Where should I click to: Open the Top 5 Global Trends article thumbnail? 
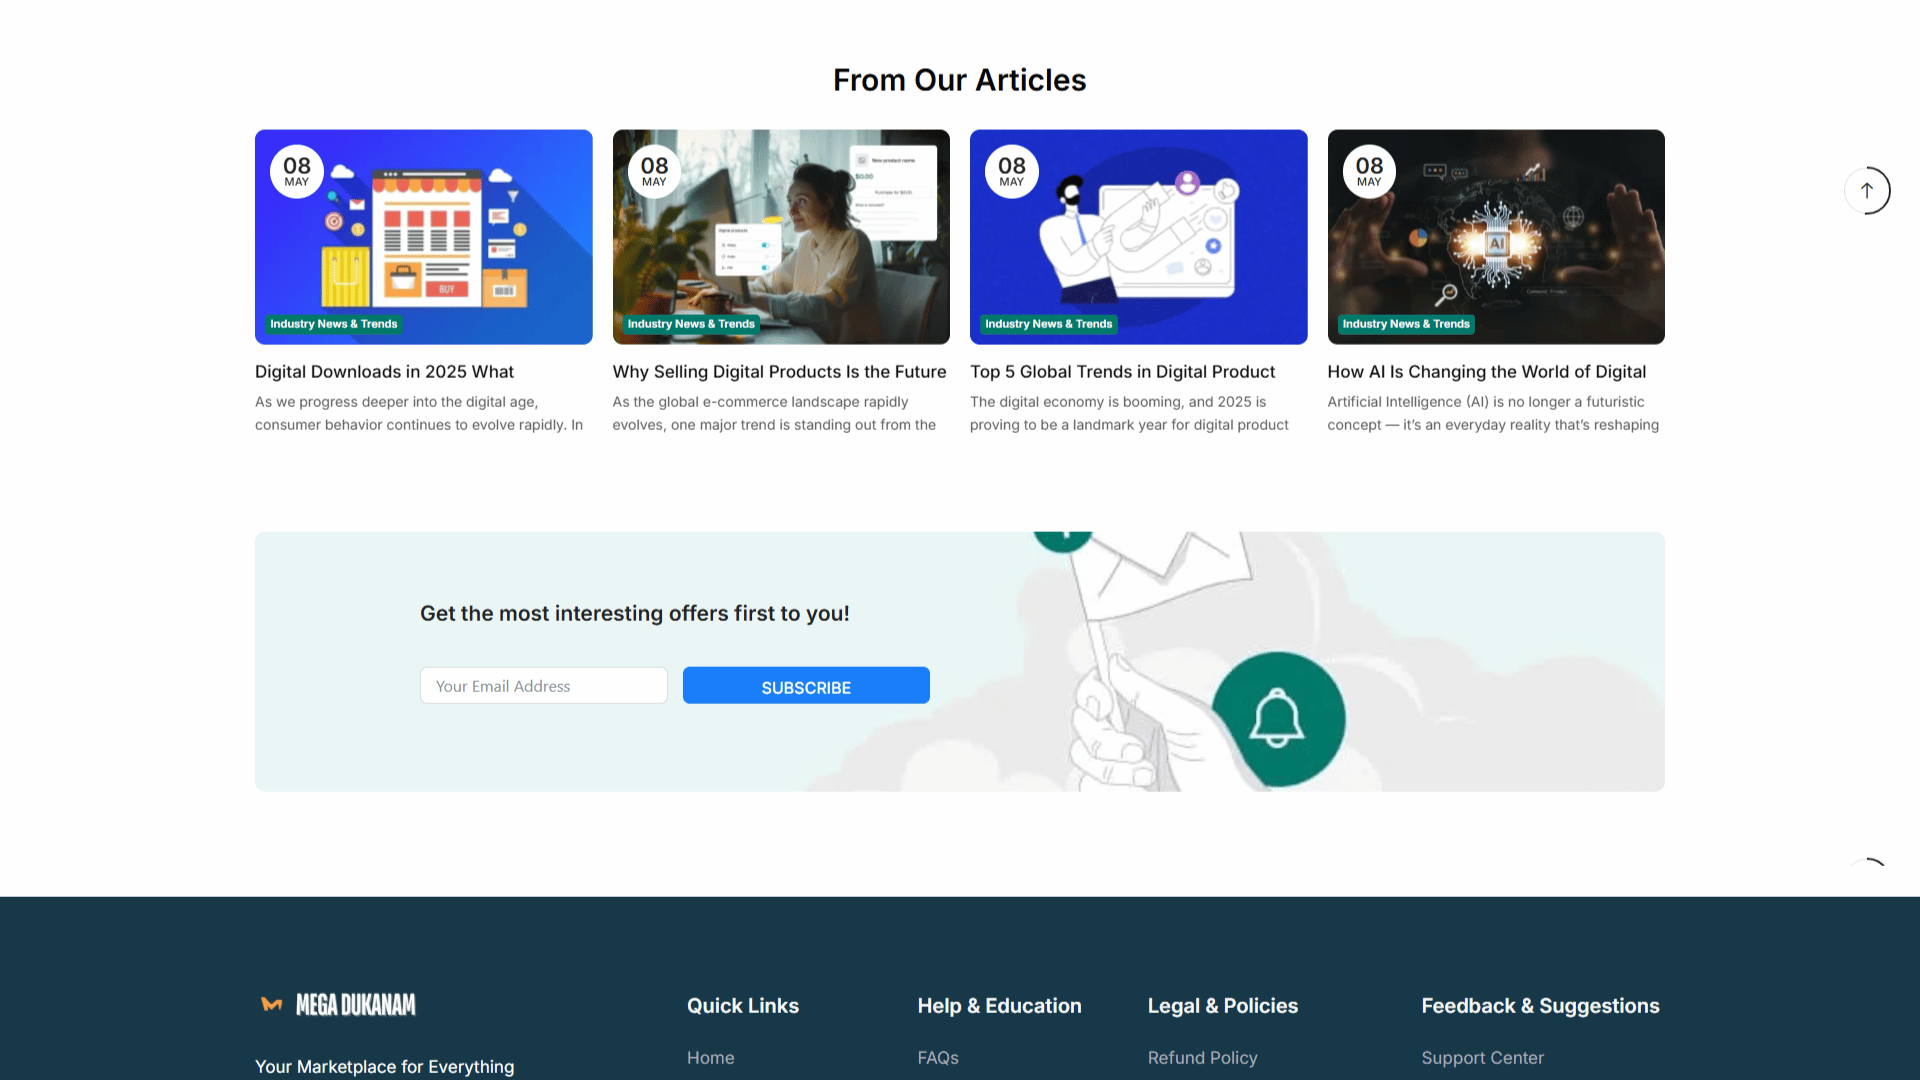(1138, 237)
